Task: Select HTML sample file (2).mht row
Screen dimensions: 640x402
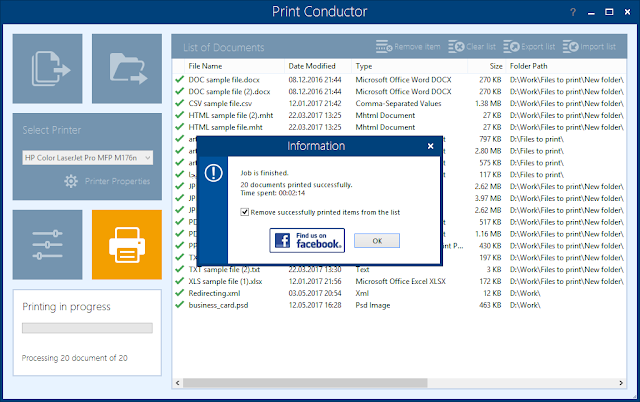Action: [399, 115]
